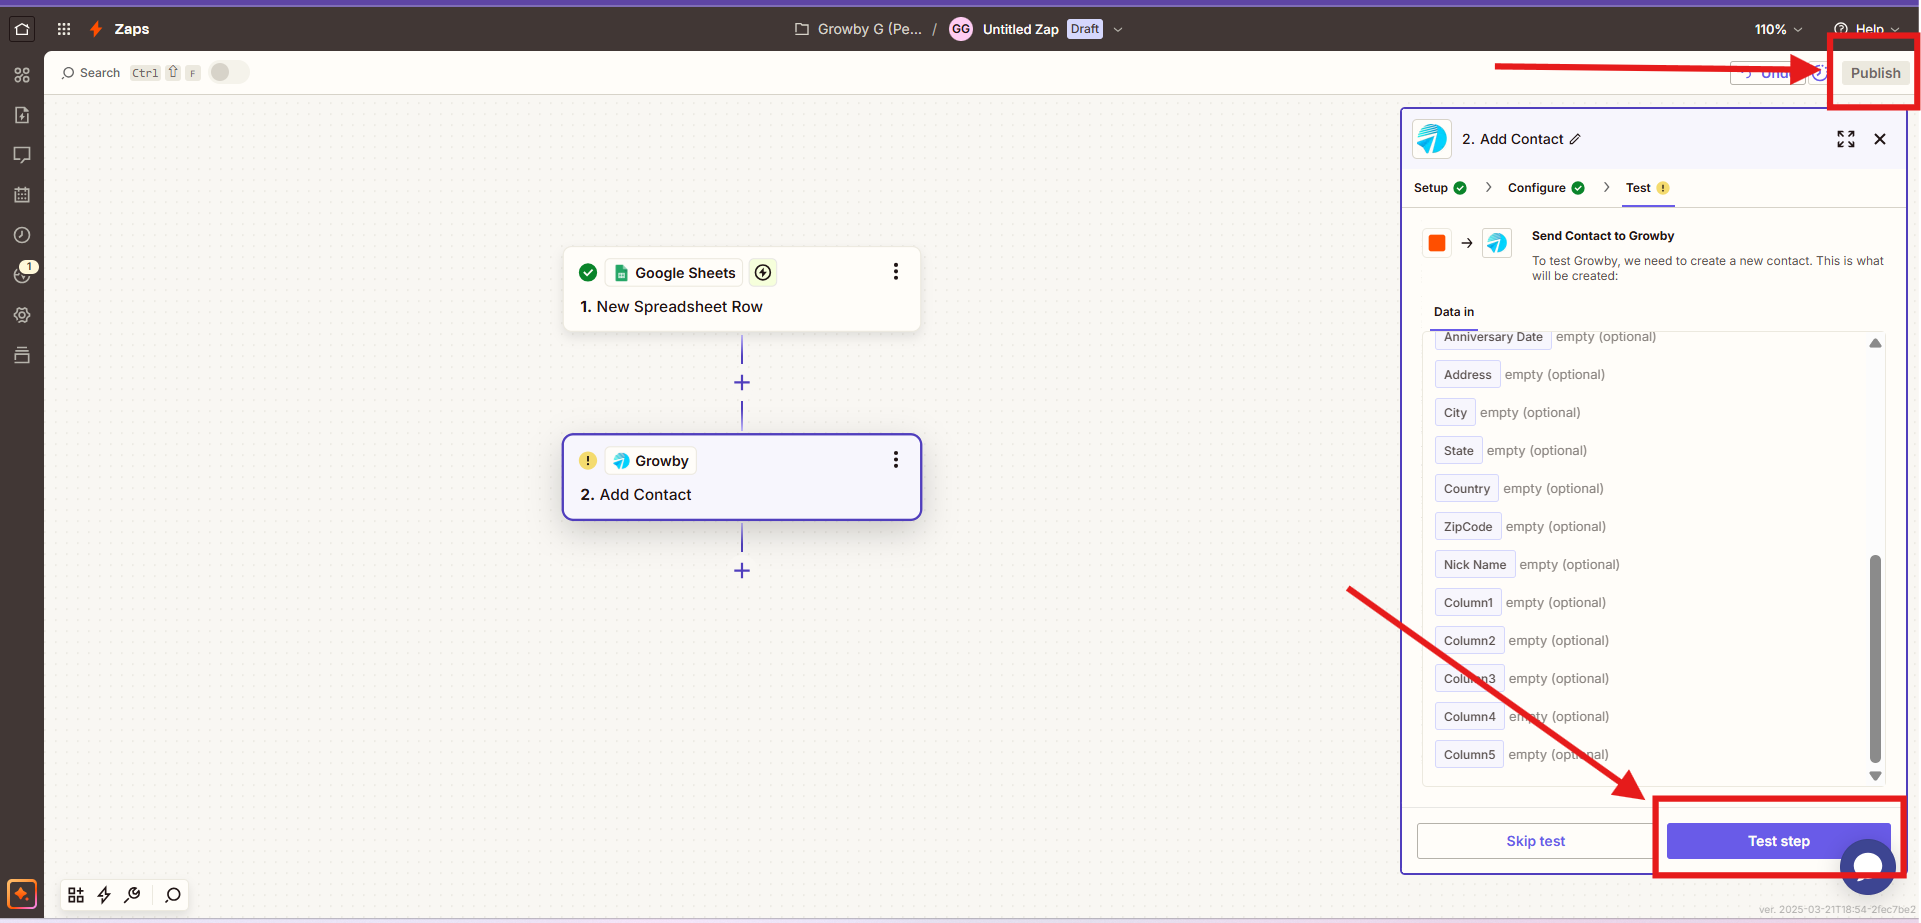Close the Add Contact step panel
This screenshot has width=1921, height=923.
coord(1880,139)
